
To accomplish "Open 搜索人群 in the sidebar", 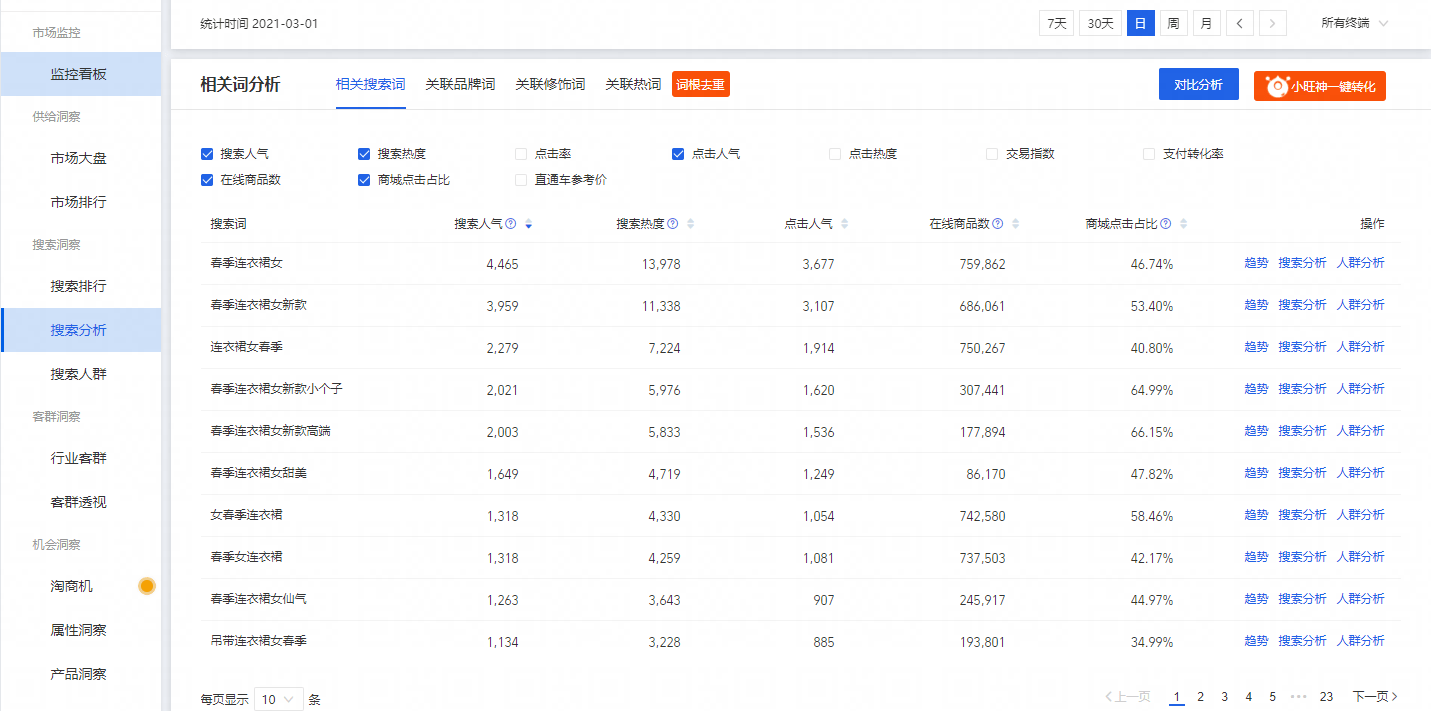I will 80,374.
